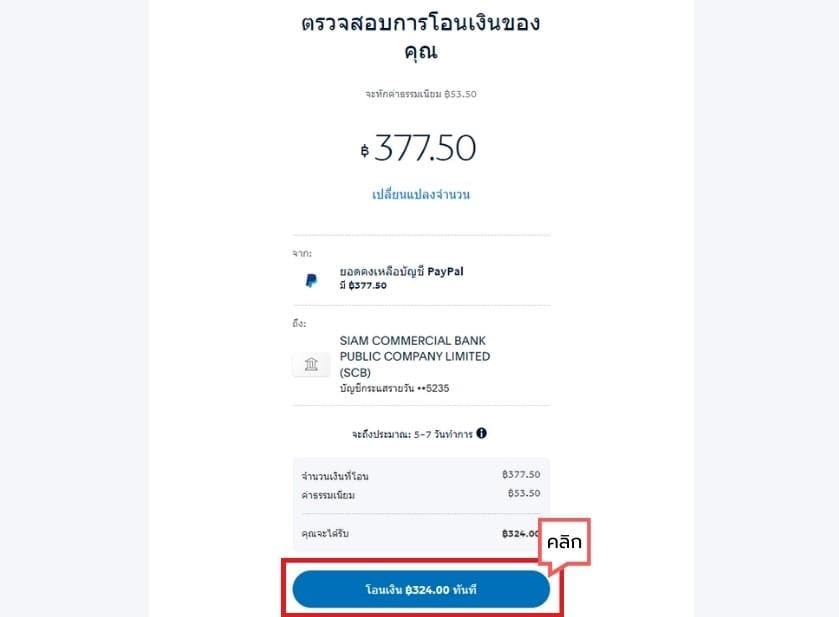The height and width of the screenshot is (617, 839).
Task: Click the ค่าธรรมเนียม summary label
Action: click(328, 495)
